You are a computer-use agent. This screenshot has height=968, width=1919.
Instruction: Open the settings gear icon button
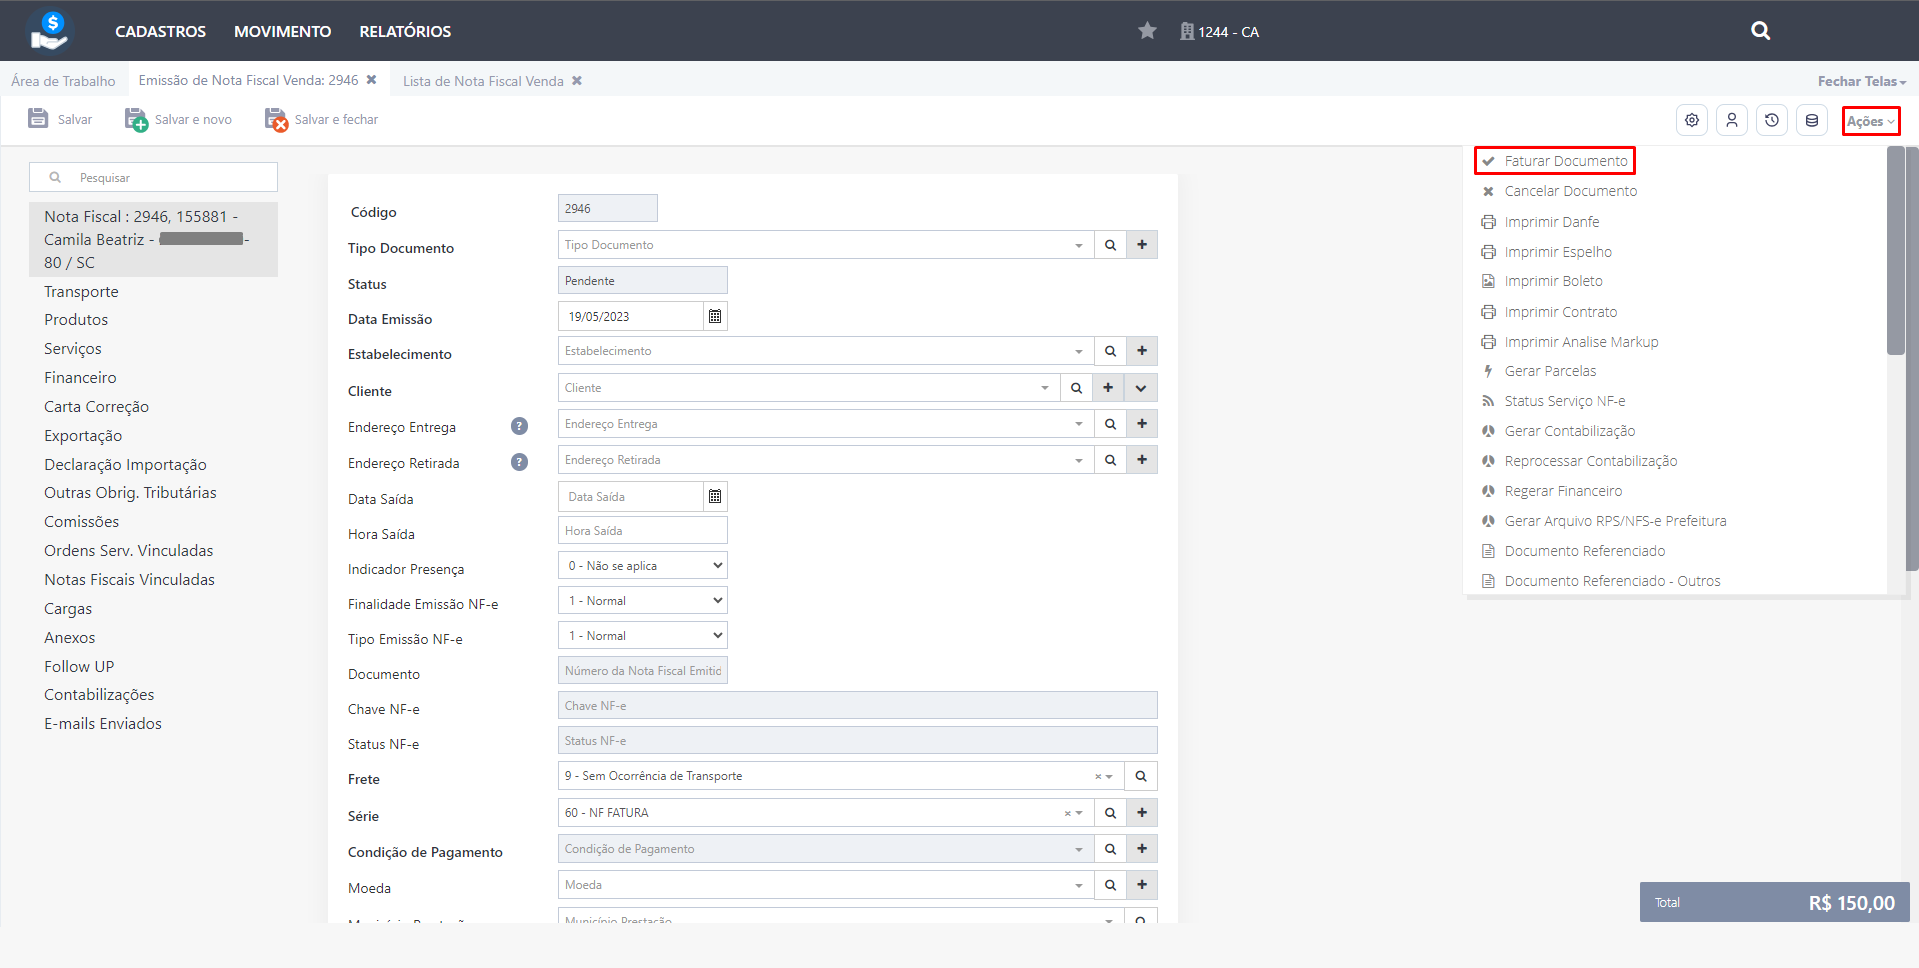pyautogui.click(x=1692, y=120)
